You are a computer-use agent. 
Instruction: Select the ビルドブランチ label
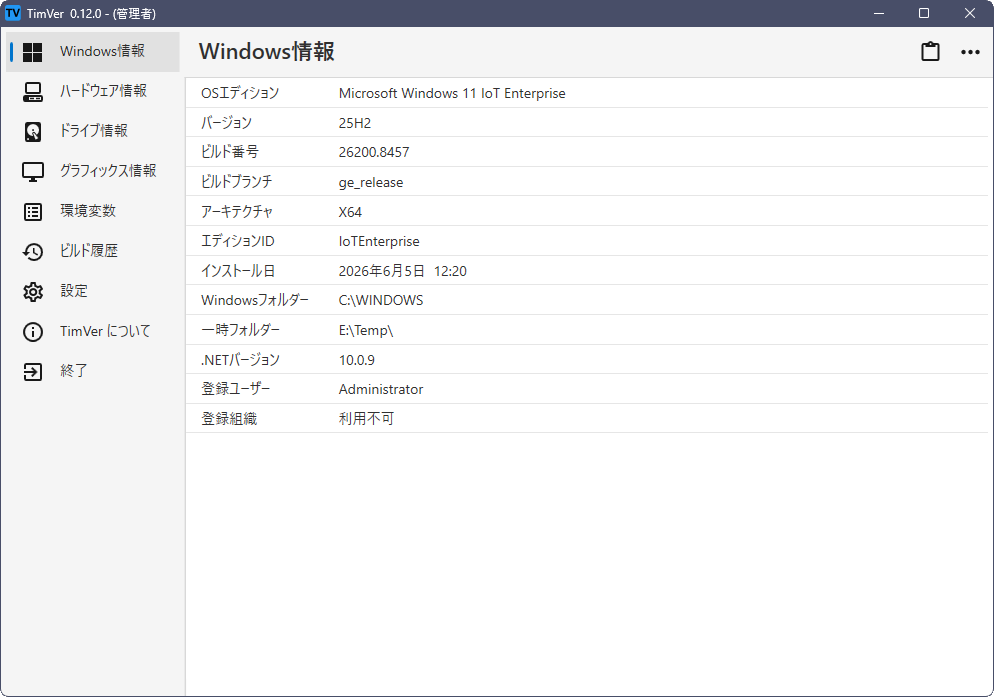(236, 182)
